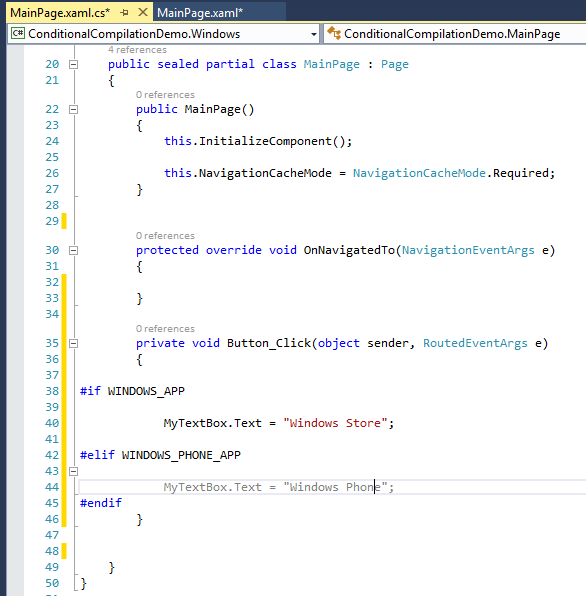The image size is (586, 596).
Task: Collapse the outline region at line 43
Action: pos(73,472)
